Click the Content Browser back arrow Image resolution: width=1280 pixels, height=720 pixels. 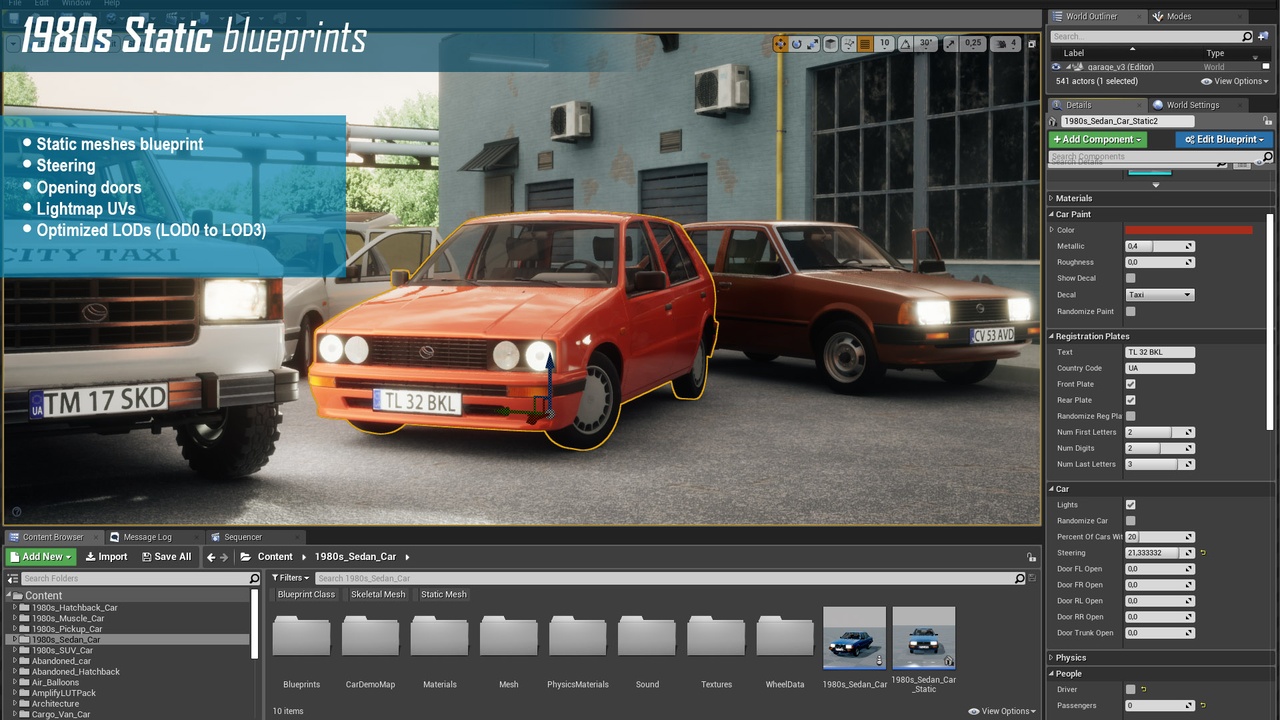[x=210, y=557]
